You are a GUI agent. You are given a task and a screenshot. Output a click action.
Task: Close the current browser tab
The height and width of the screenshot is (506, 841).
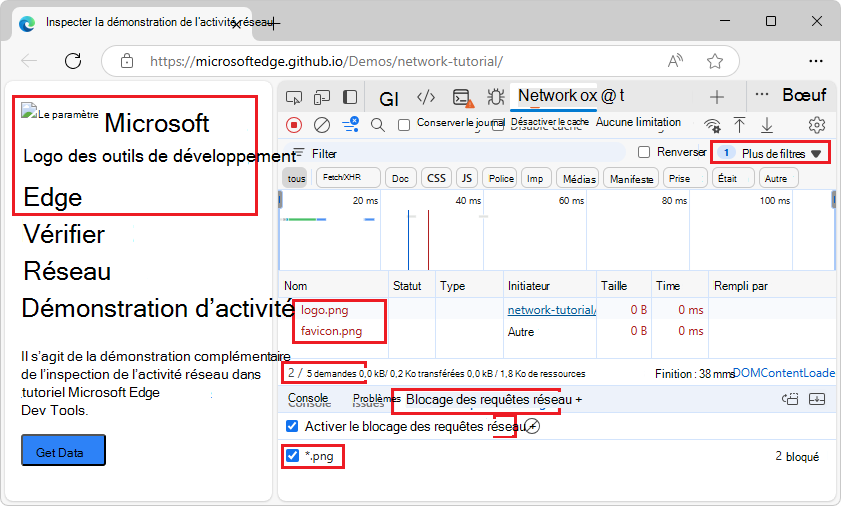(236, 24)
